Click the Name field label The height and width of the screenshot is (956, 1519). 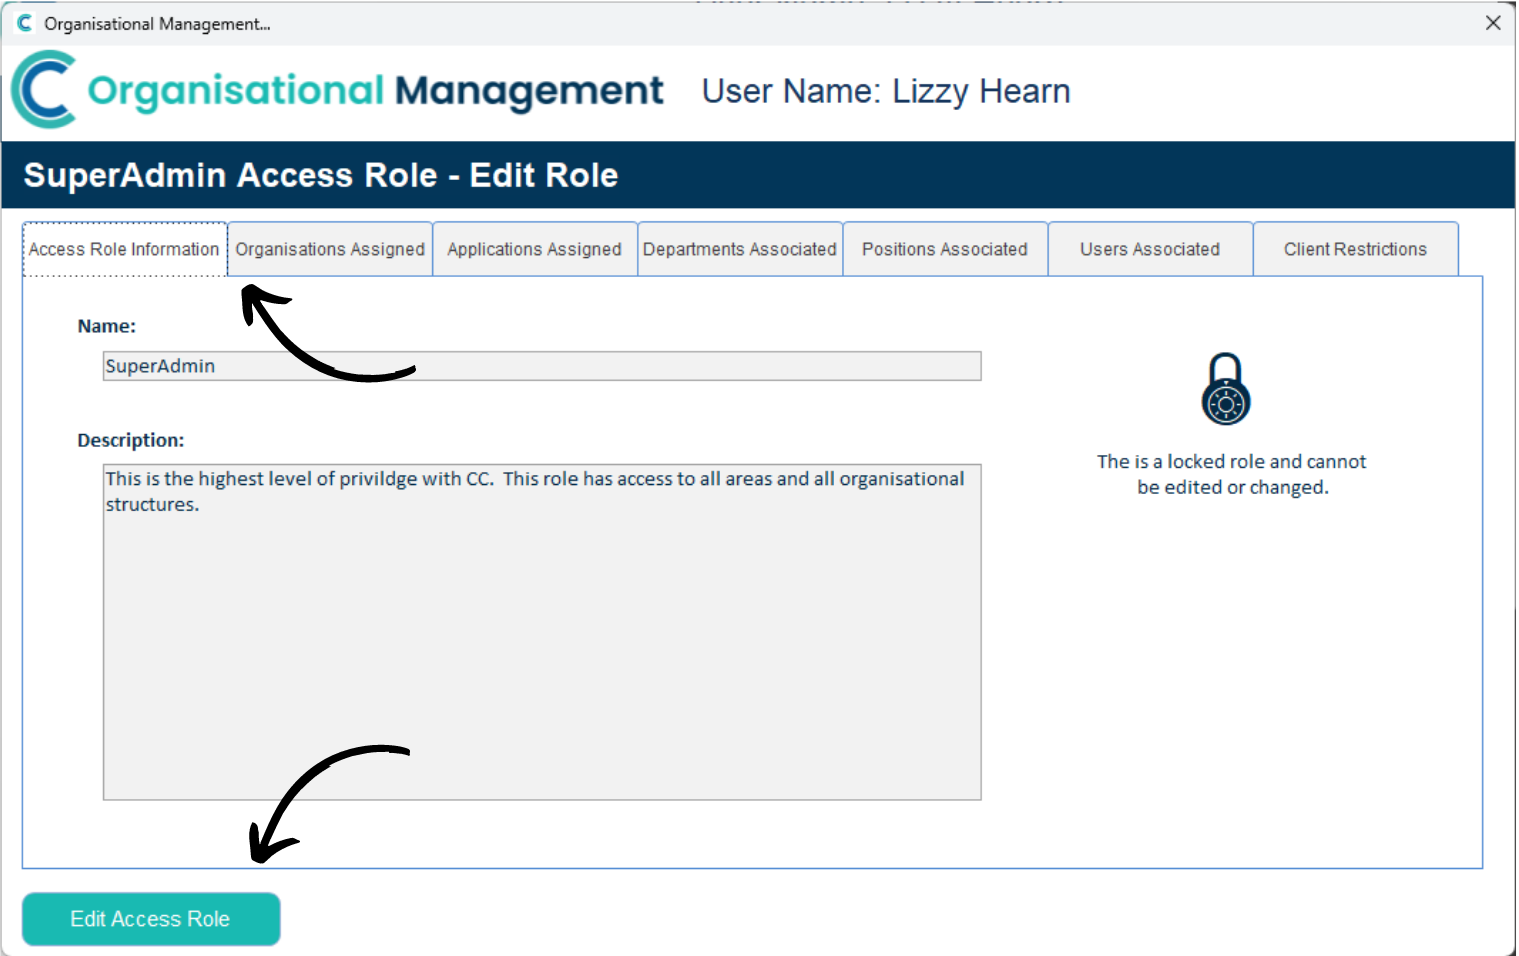tap(106, 326)
